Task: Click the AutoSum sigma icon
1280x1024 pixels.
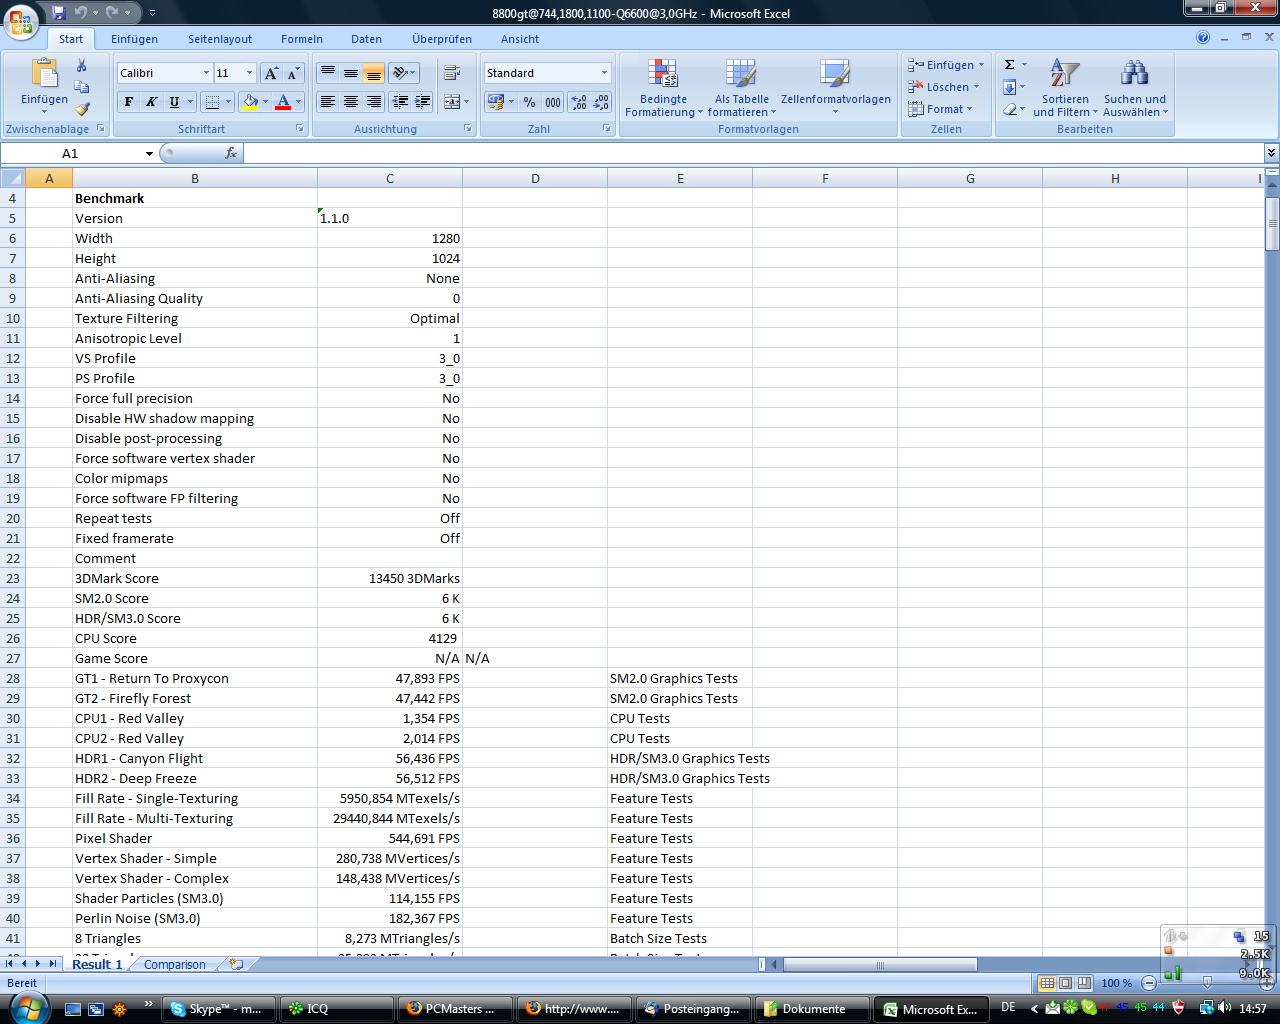Action: pyautogui.click(x=1009, y=65)
